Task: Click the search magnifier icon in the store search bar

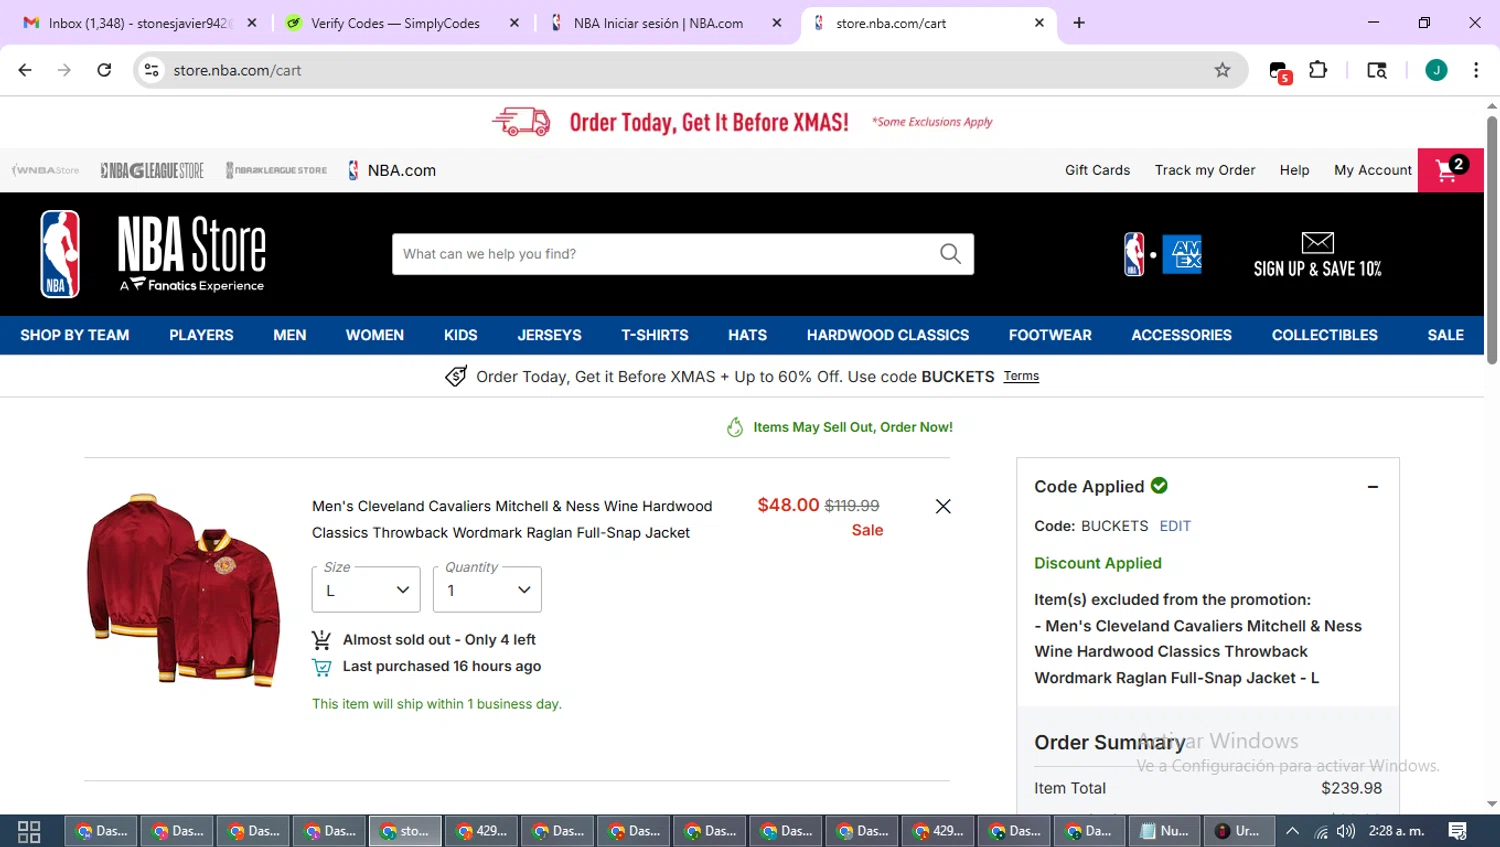Action: [x=950, y=254]
